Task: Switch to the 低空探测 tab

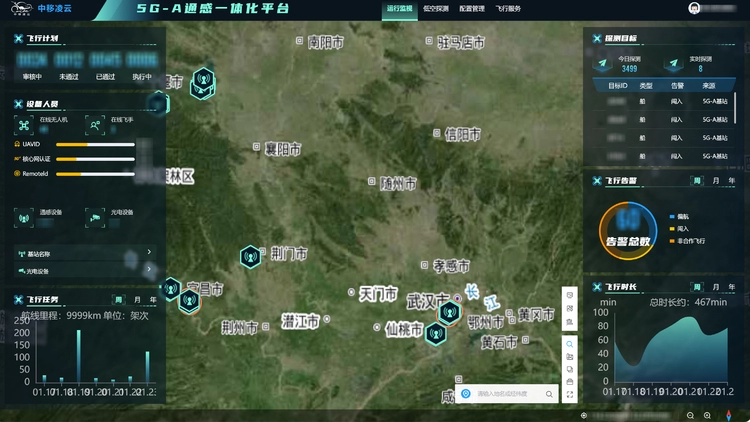Action: pos(435,8)
